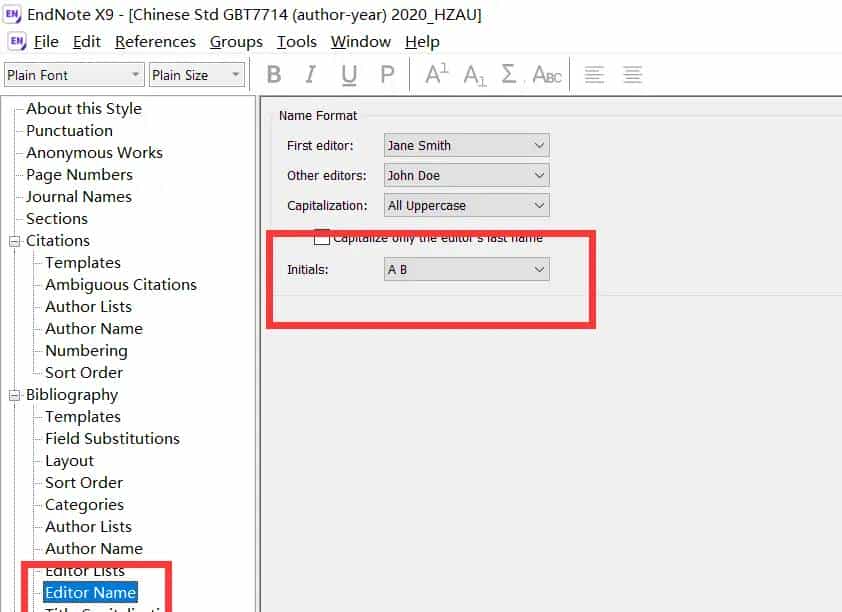Open the Tools menu

pyautogui.click(x=296, y=41)
